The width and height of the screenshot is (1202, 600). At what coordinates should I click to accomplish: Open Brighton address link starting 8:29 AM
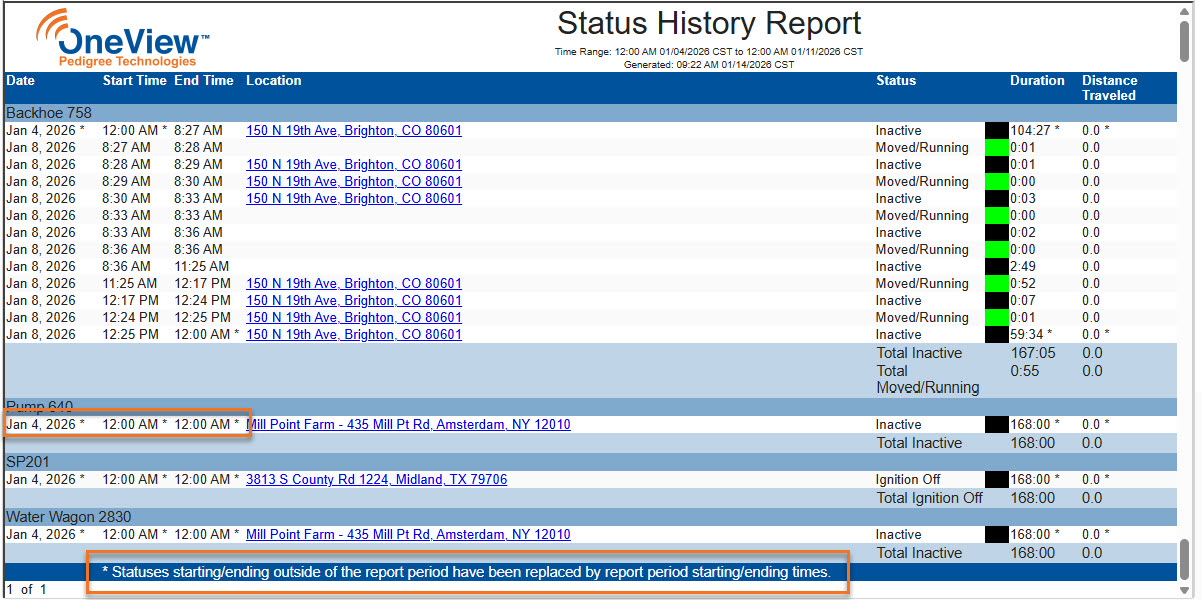(354, 182)
